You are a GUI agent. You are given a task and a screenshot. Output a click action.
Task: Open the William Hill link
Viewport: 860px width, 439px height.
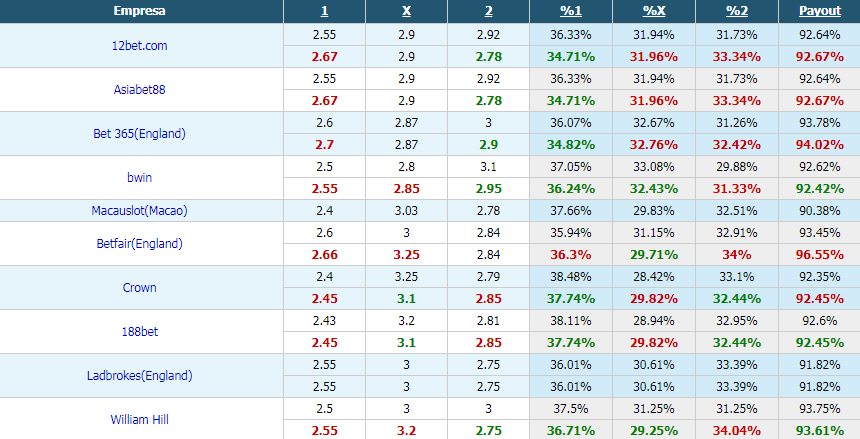click(x=139, y=419)
